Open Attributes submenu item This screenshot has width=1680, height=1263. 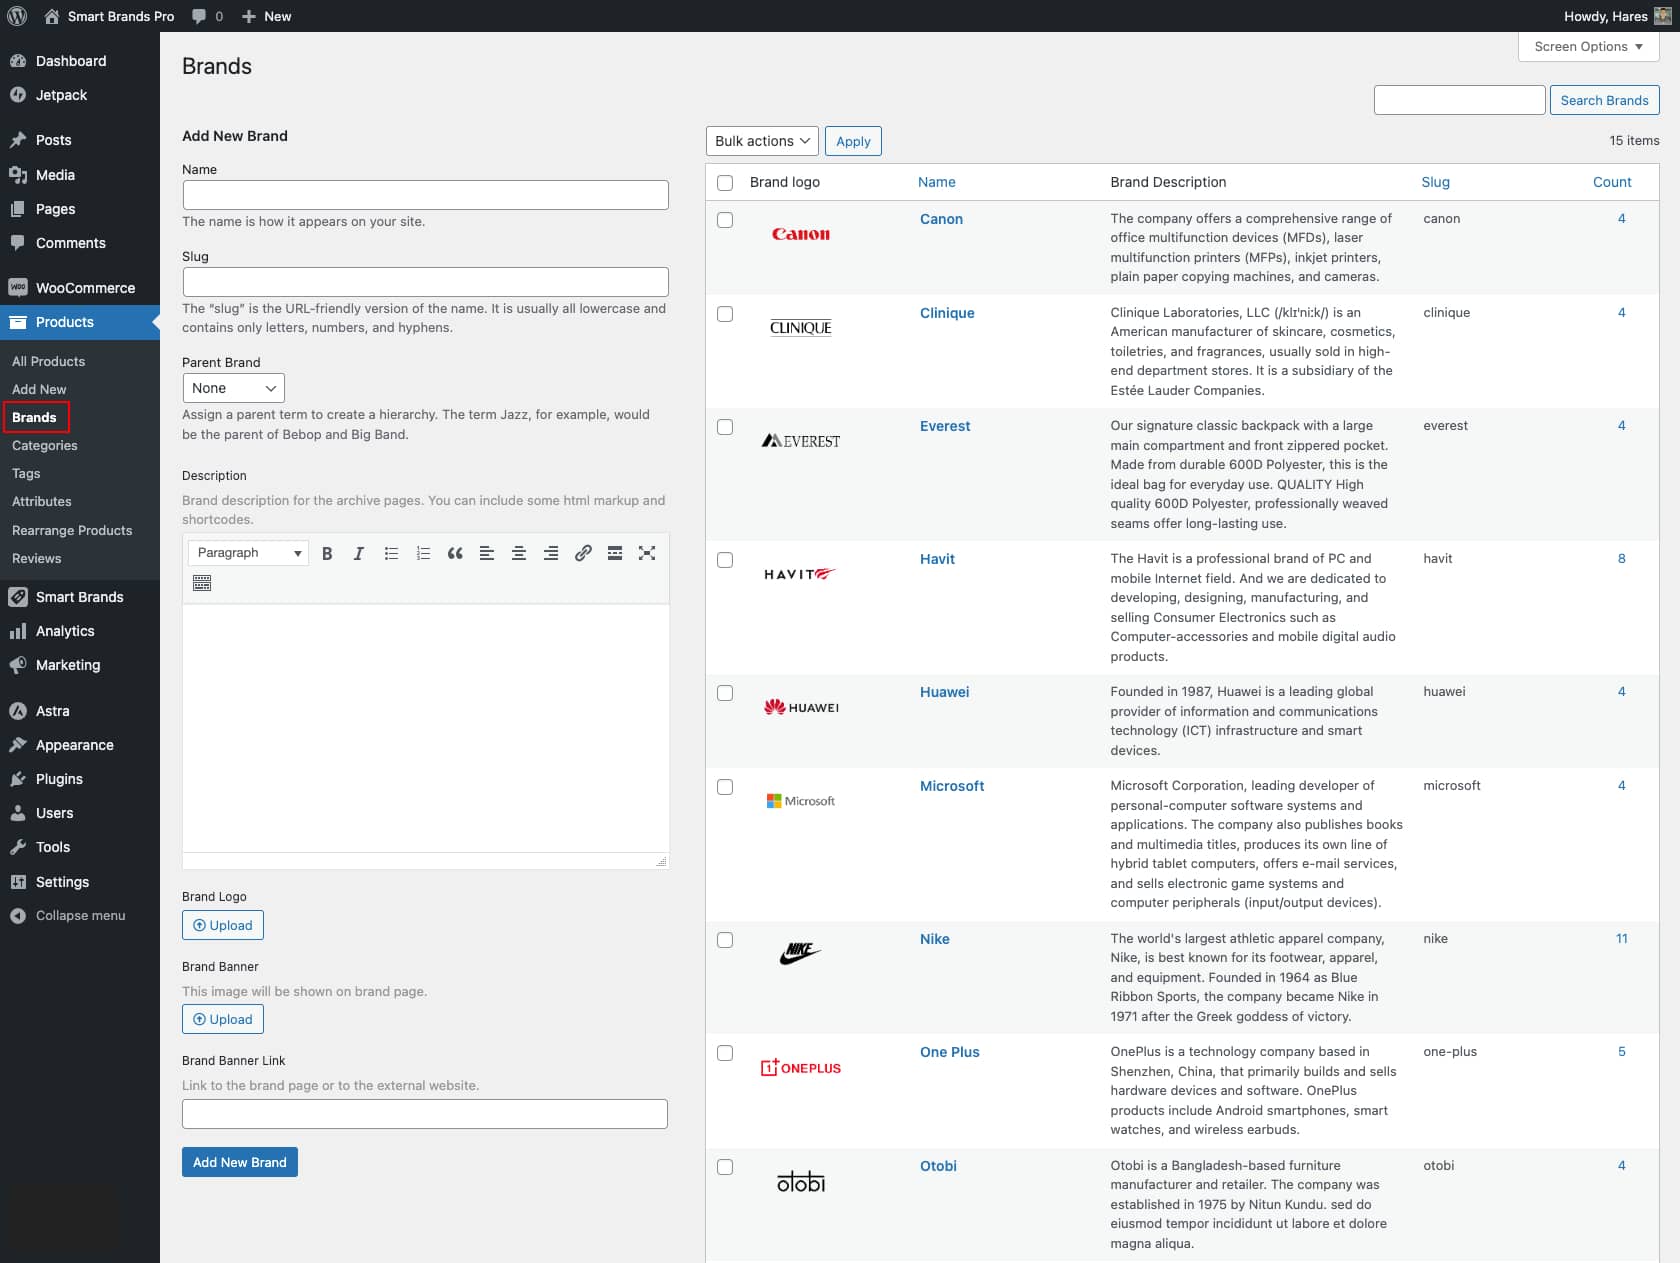pyautogui.click(x=42, y=501)
